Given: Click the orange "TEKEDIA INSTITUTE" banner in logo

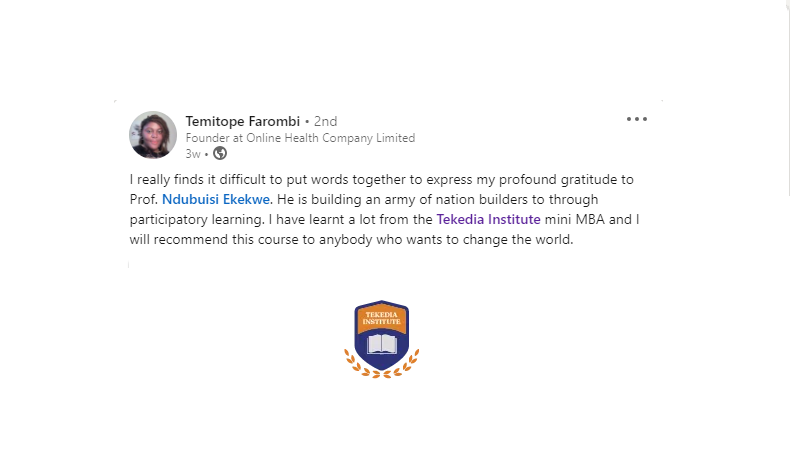Looking at the screenshot, I should pyautogui.click(x=381, y=318).
